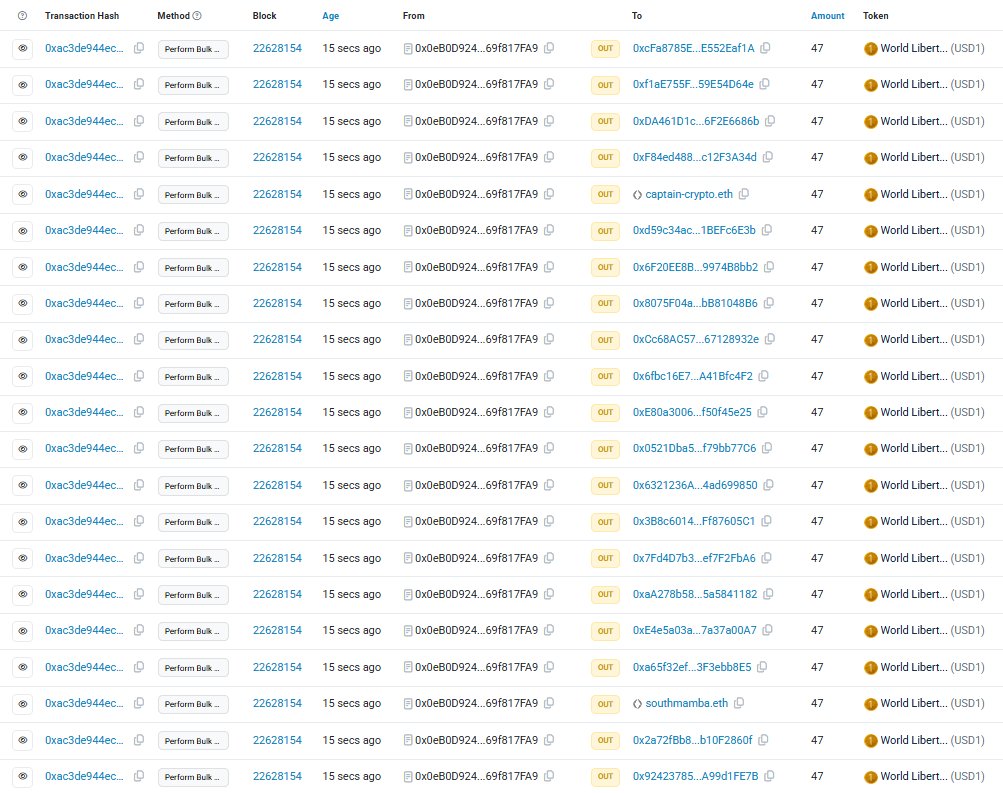Preview transaction in row to 0xcFa8785E...E552Eaf1A
Screen dimensions: 1003x793
tap(22, 49)
